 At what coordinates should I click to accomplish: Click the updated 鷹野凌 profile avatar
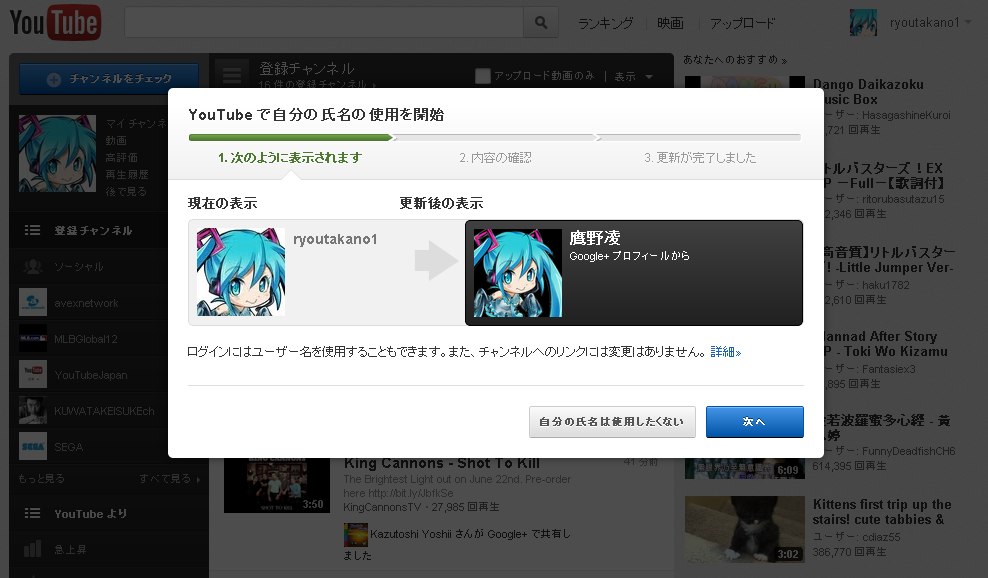(x=518, y=273)
